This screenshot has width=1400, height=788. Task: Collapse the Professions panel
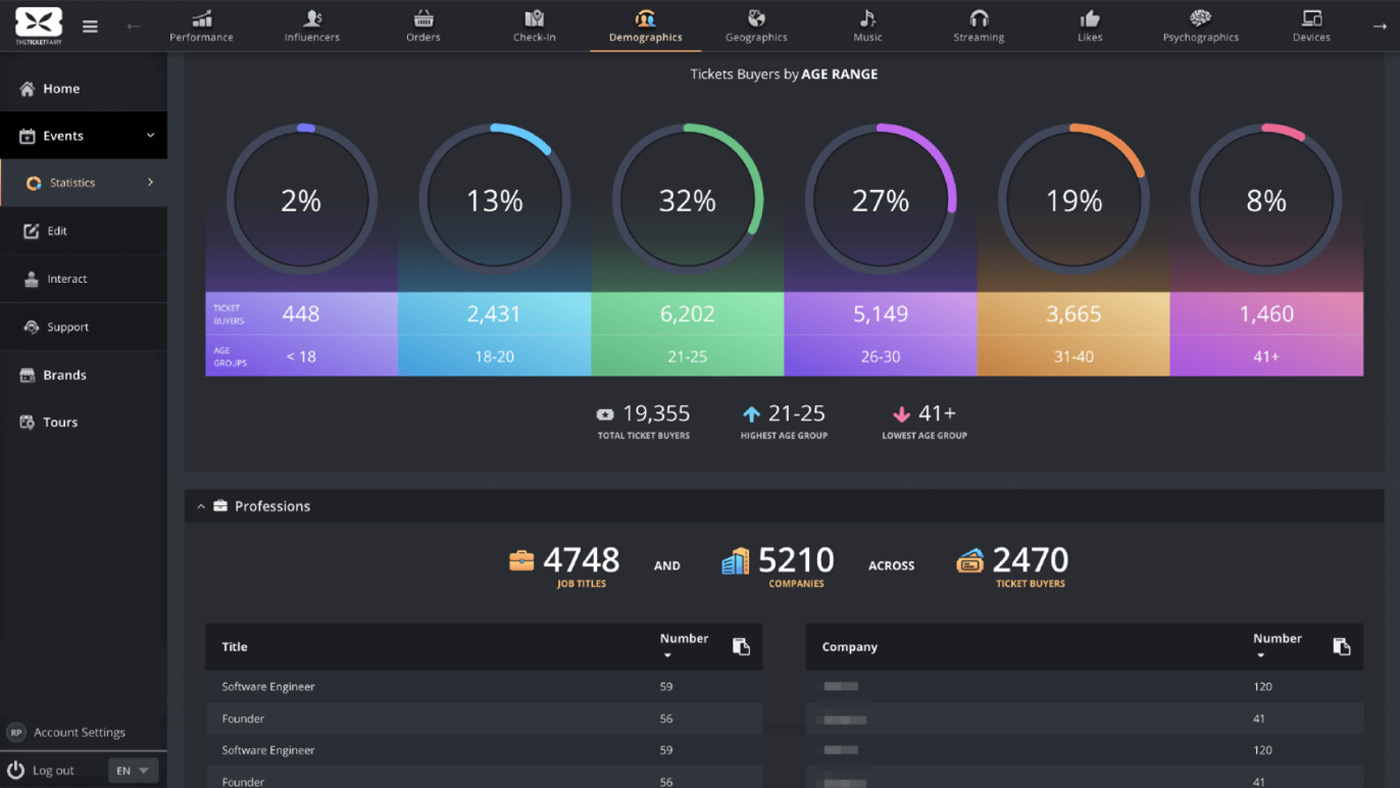pos(201,506)
